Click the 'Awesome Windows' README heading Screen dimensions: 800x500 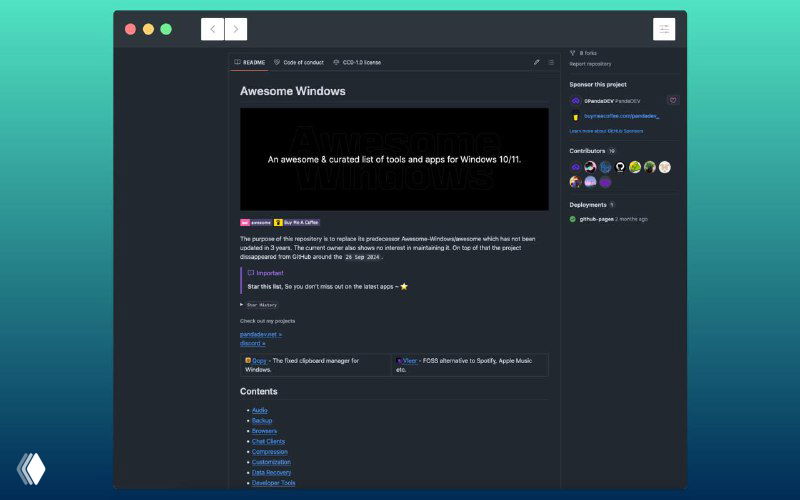(x=293, y=91)
